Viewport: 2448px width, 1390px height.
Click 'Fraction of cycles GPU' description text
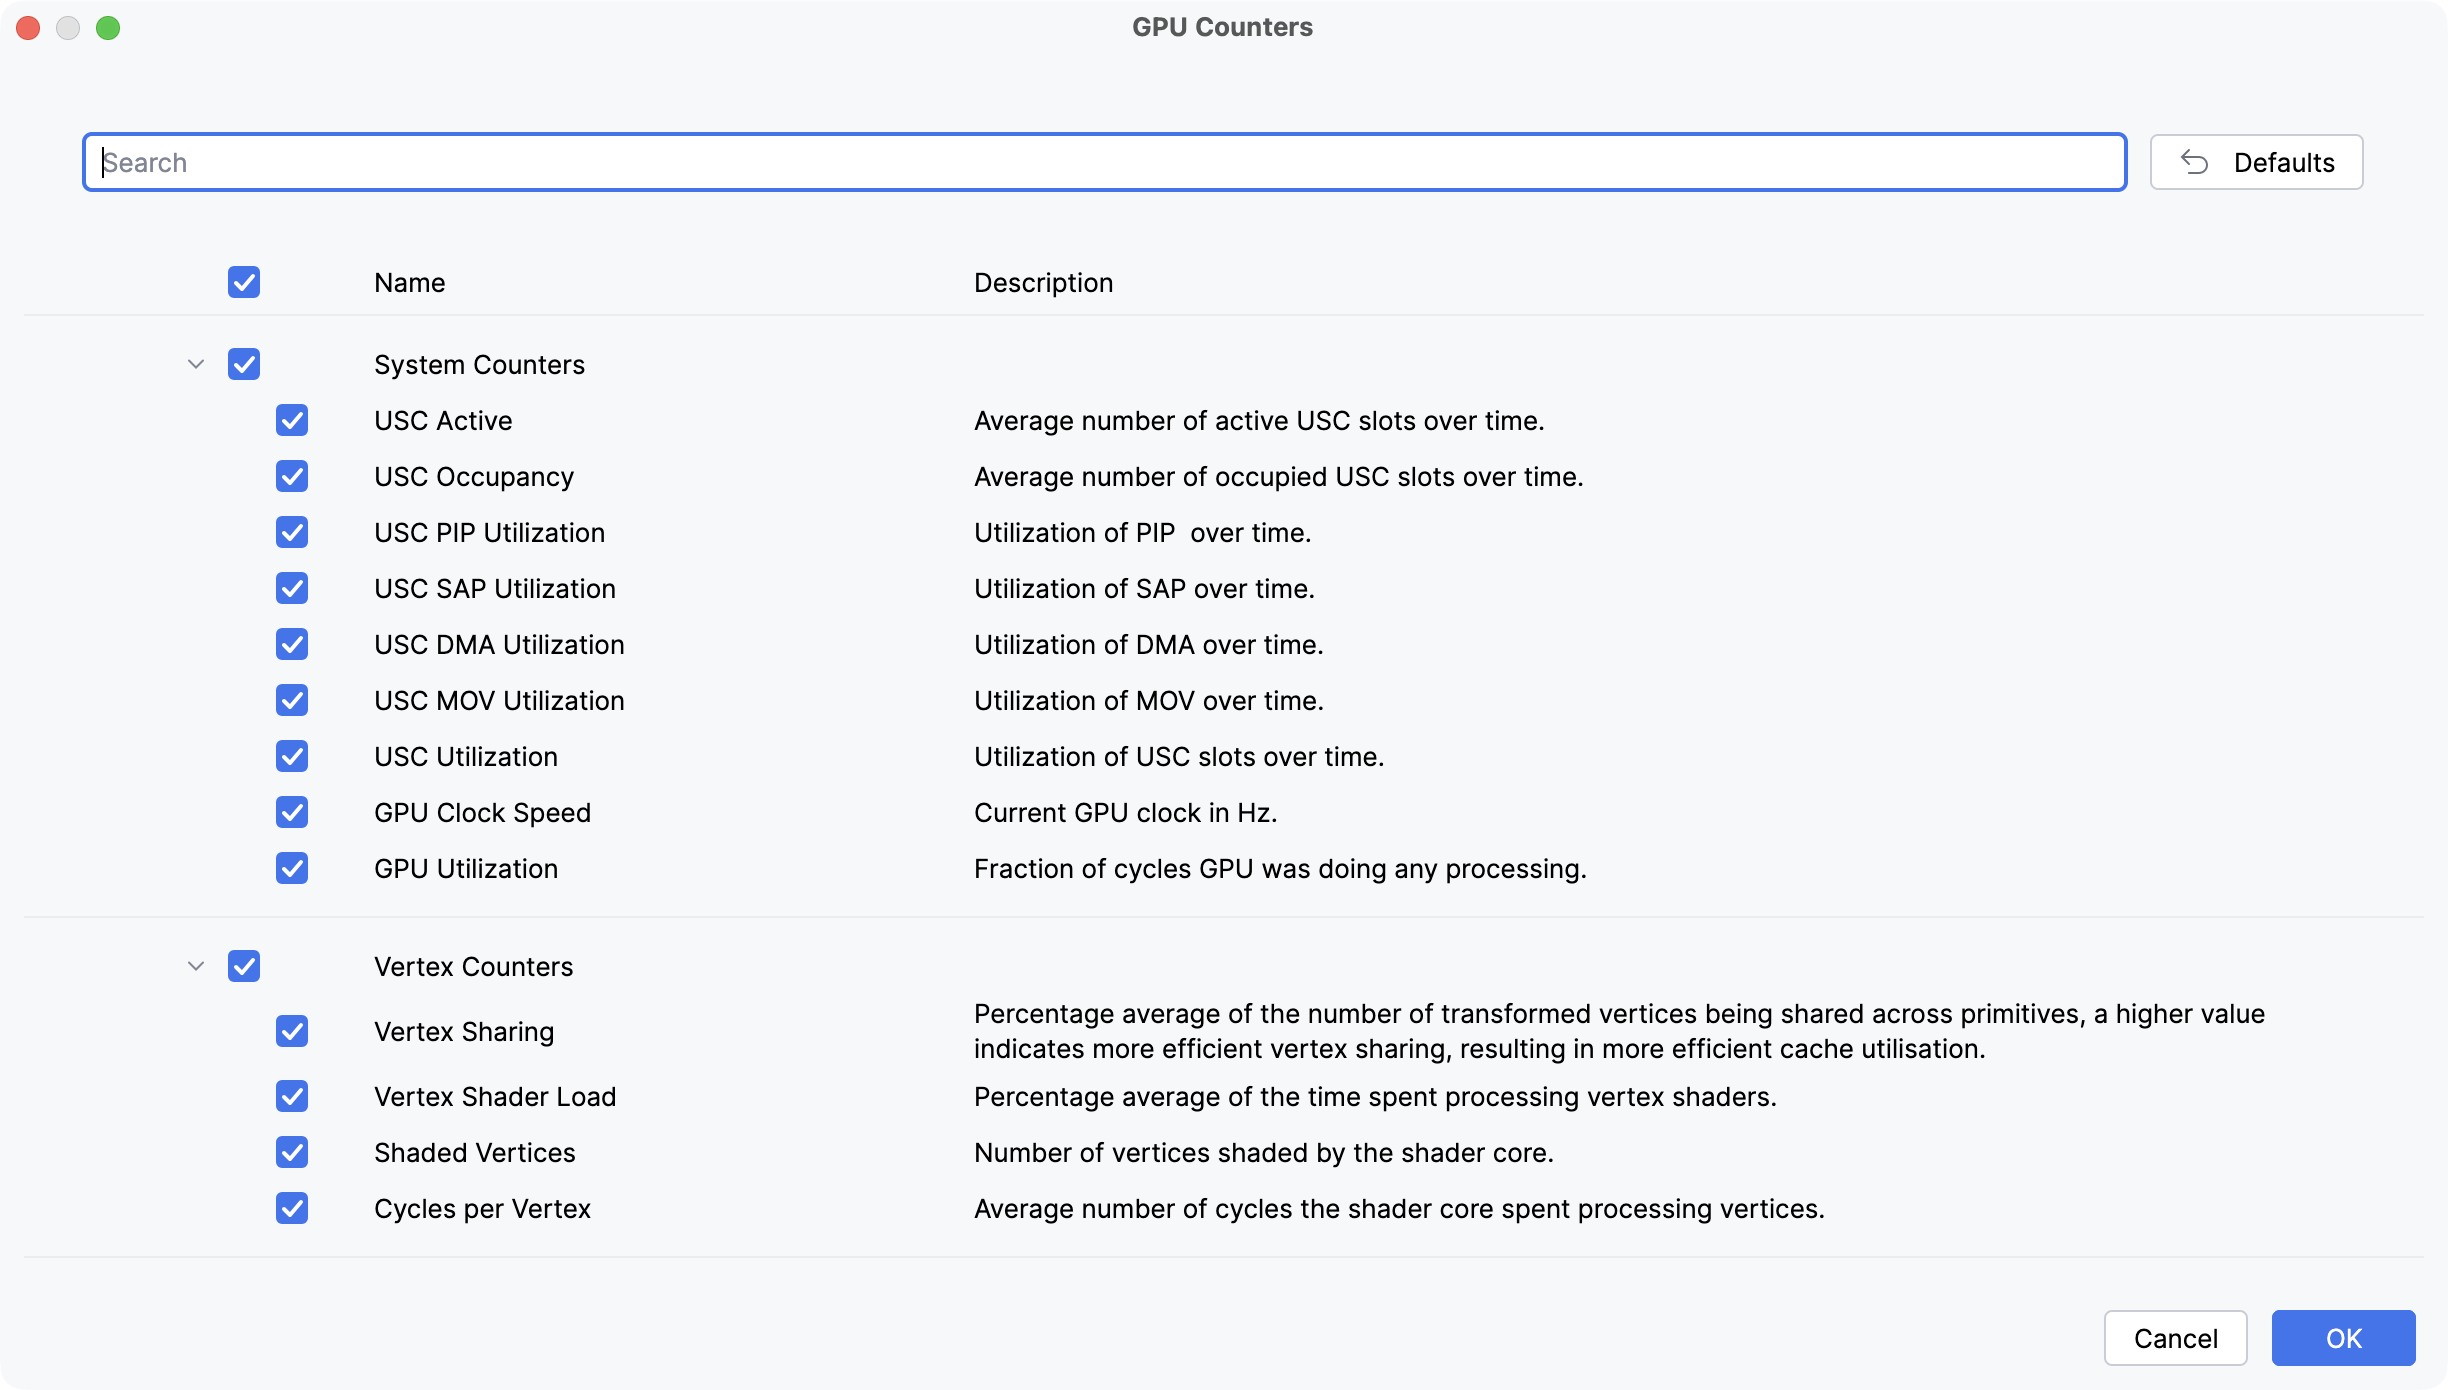[x=1280, y=869]
